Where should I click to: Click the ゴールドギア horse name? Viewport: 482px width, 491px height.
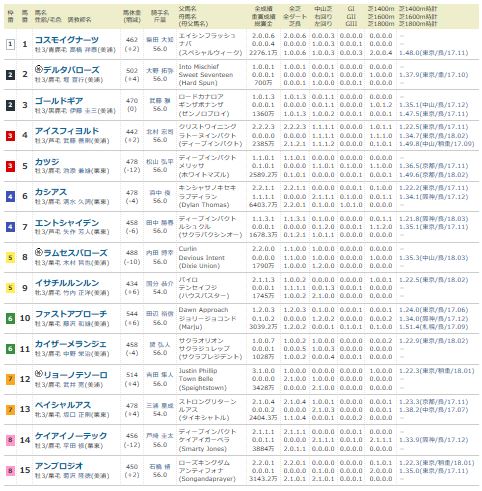pos(59,101)
